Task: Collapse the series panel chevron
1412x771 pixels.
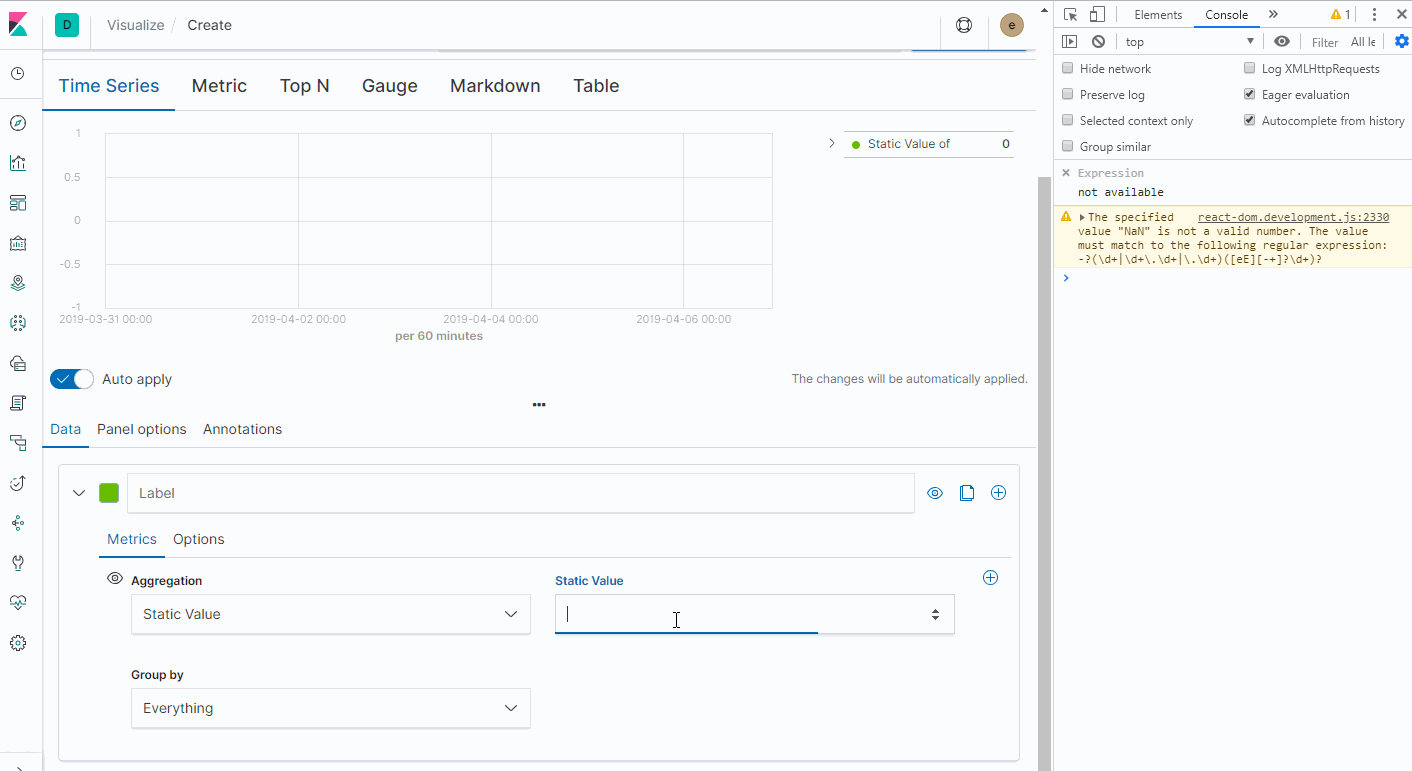Action: tap(79, 492)
